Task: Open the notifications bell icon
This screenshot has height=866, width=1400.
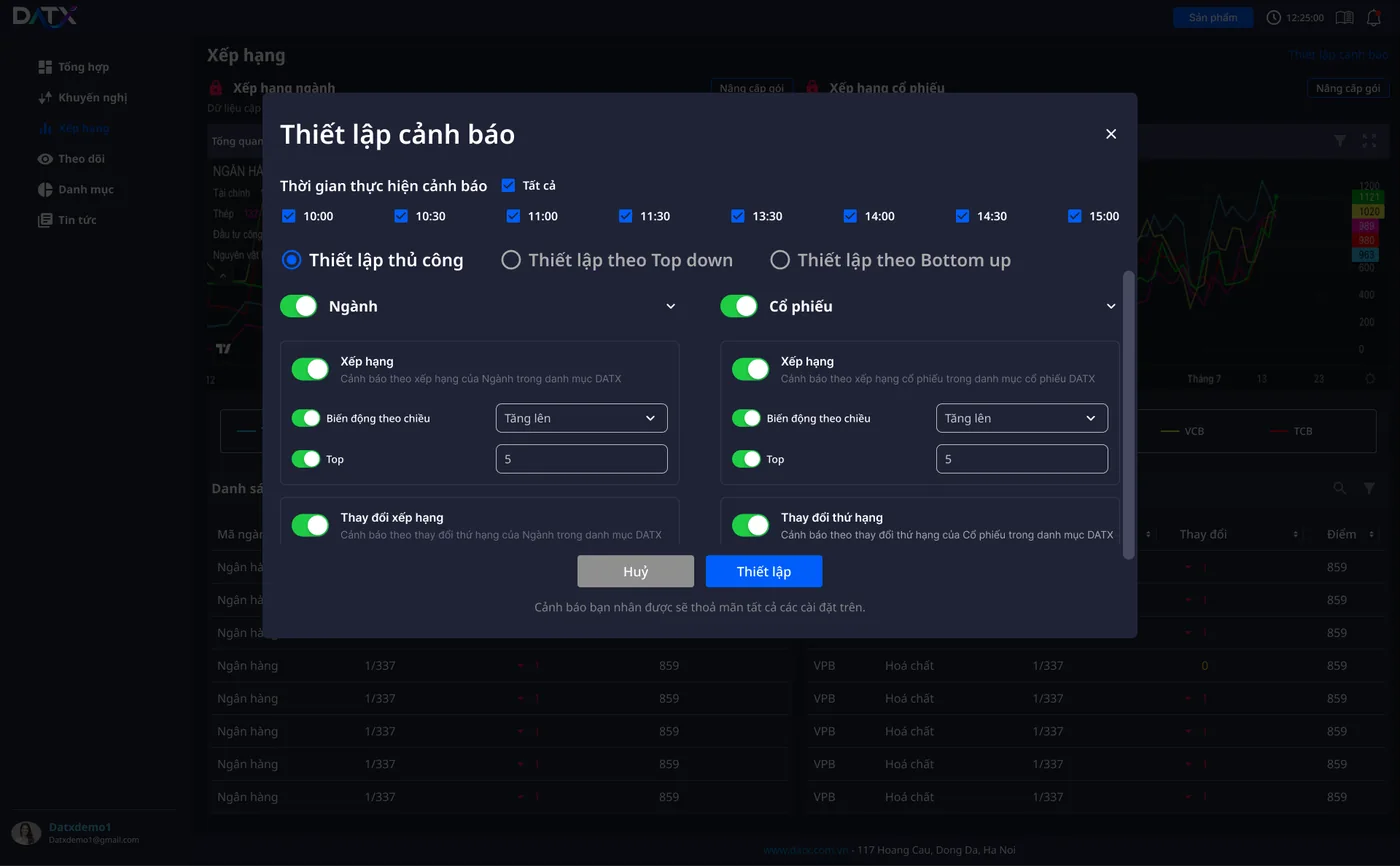Action: pyautogui.click(x=1374, y=17)
